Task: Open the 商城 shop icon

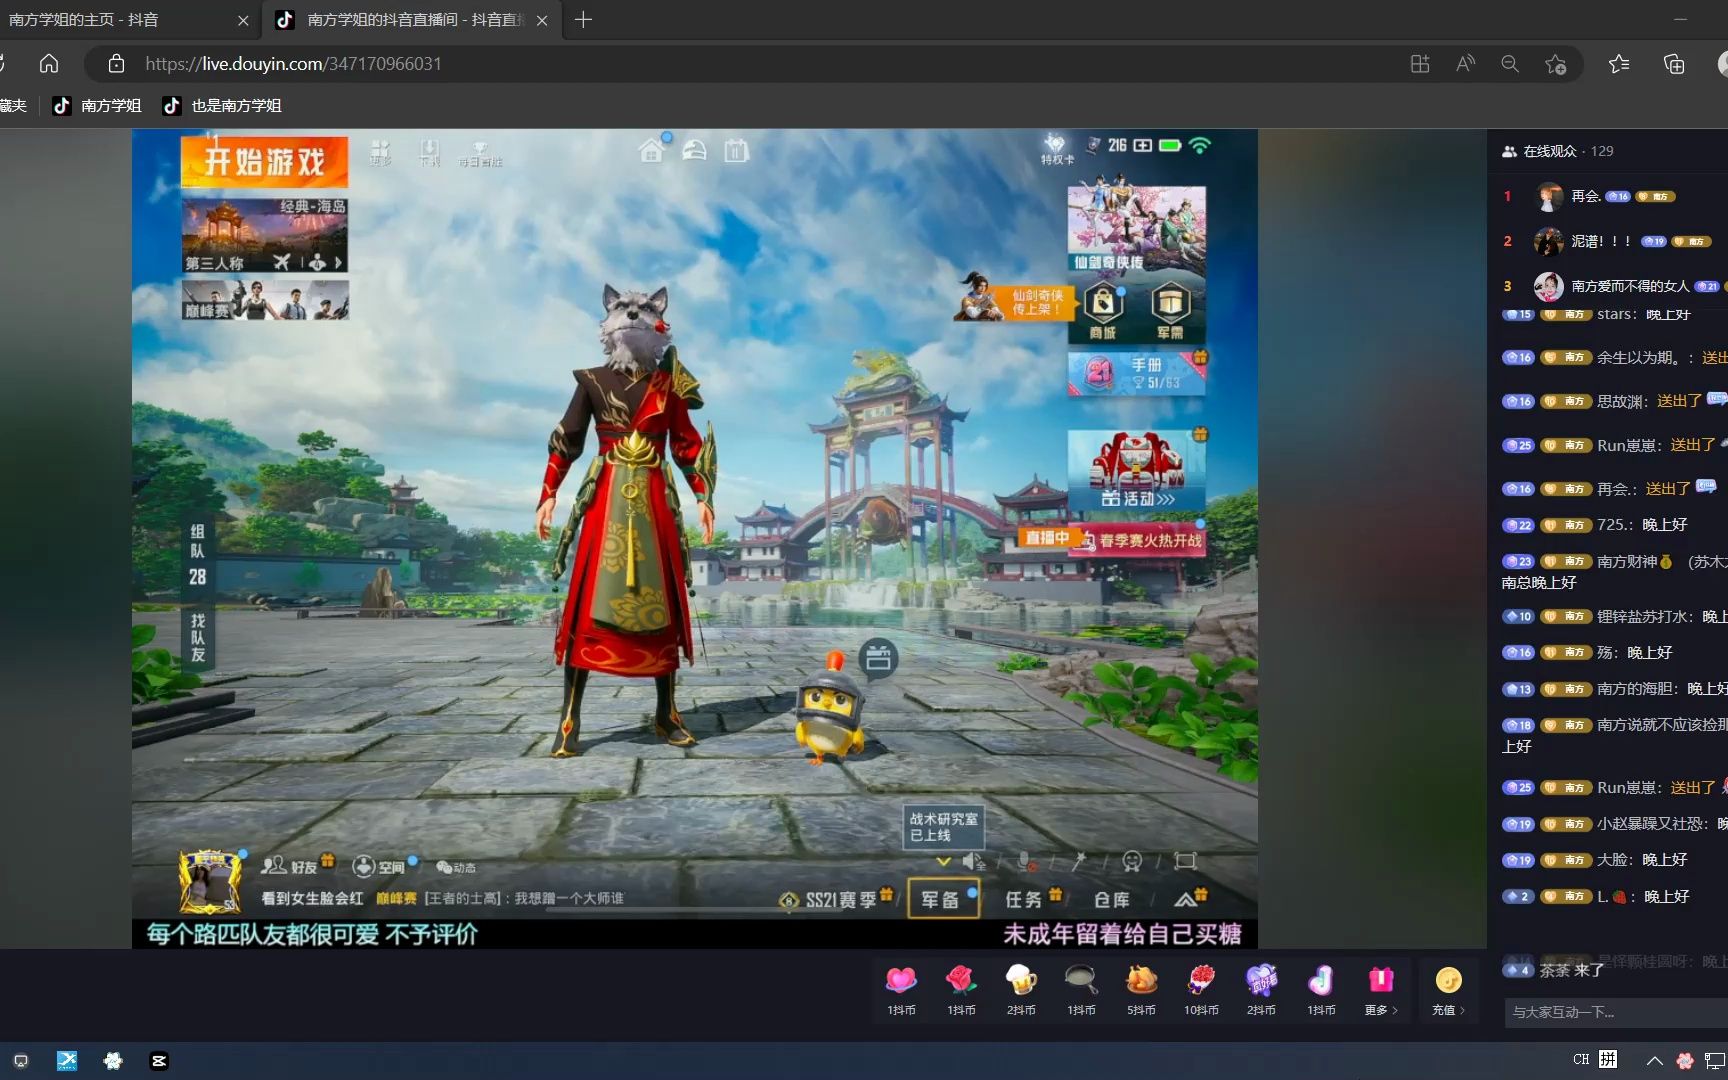Action: (1102, 312)
